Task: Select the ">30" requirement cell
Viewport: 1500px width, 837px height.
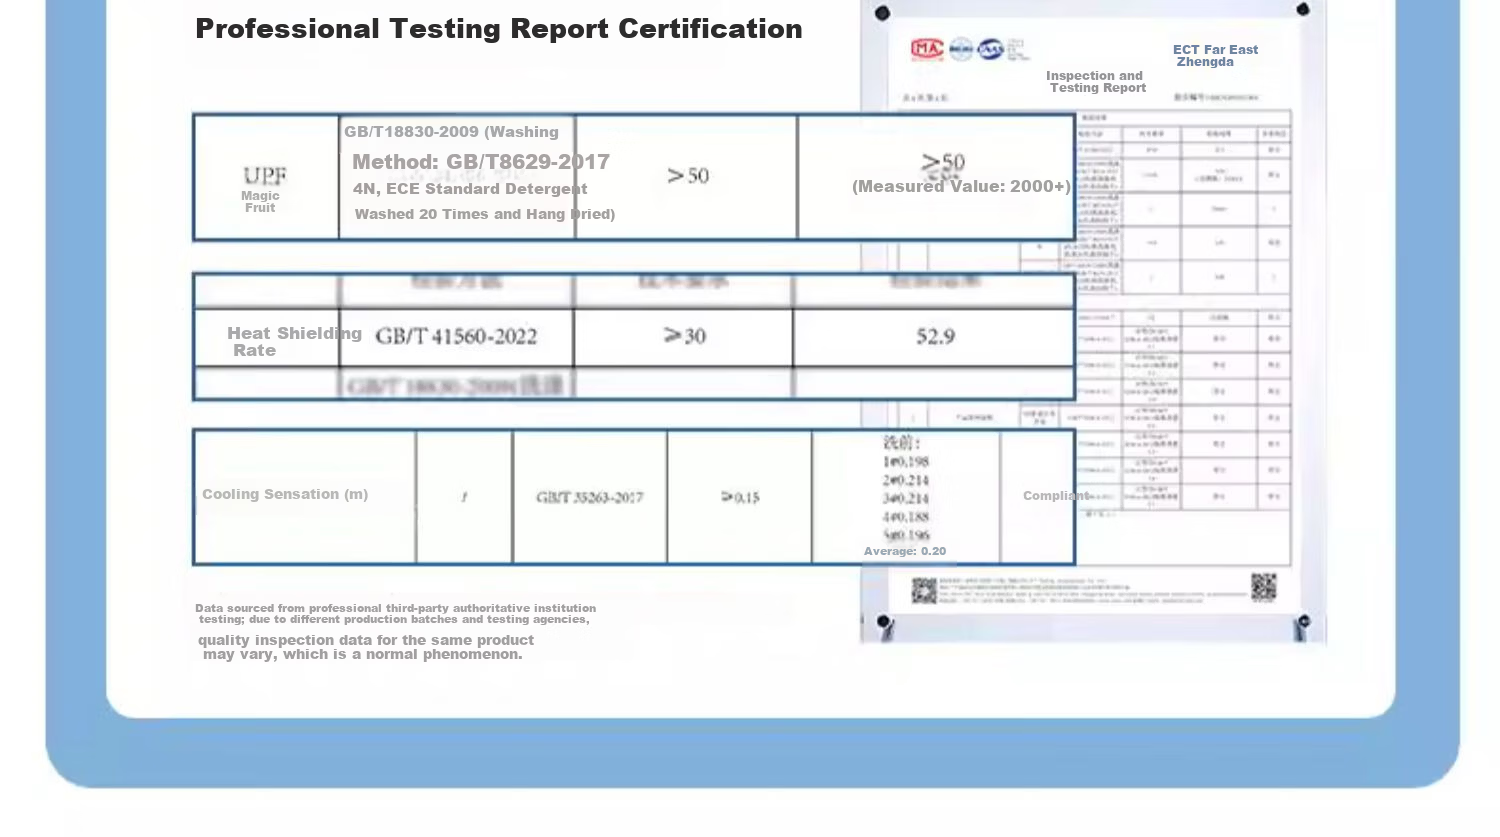Action: [685, 336]
